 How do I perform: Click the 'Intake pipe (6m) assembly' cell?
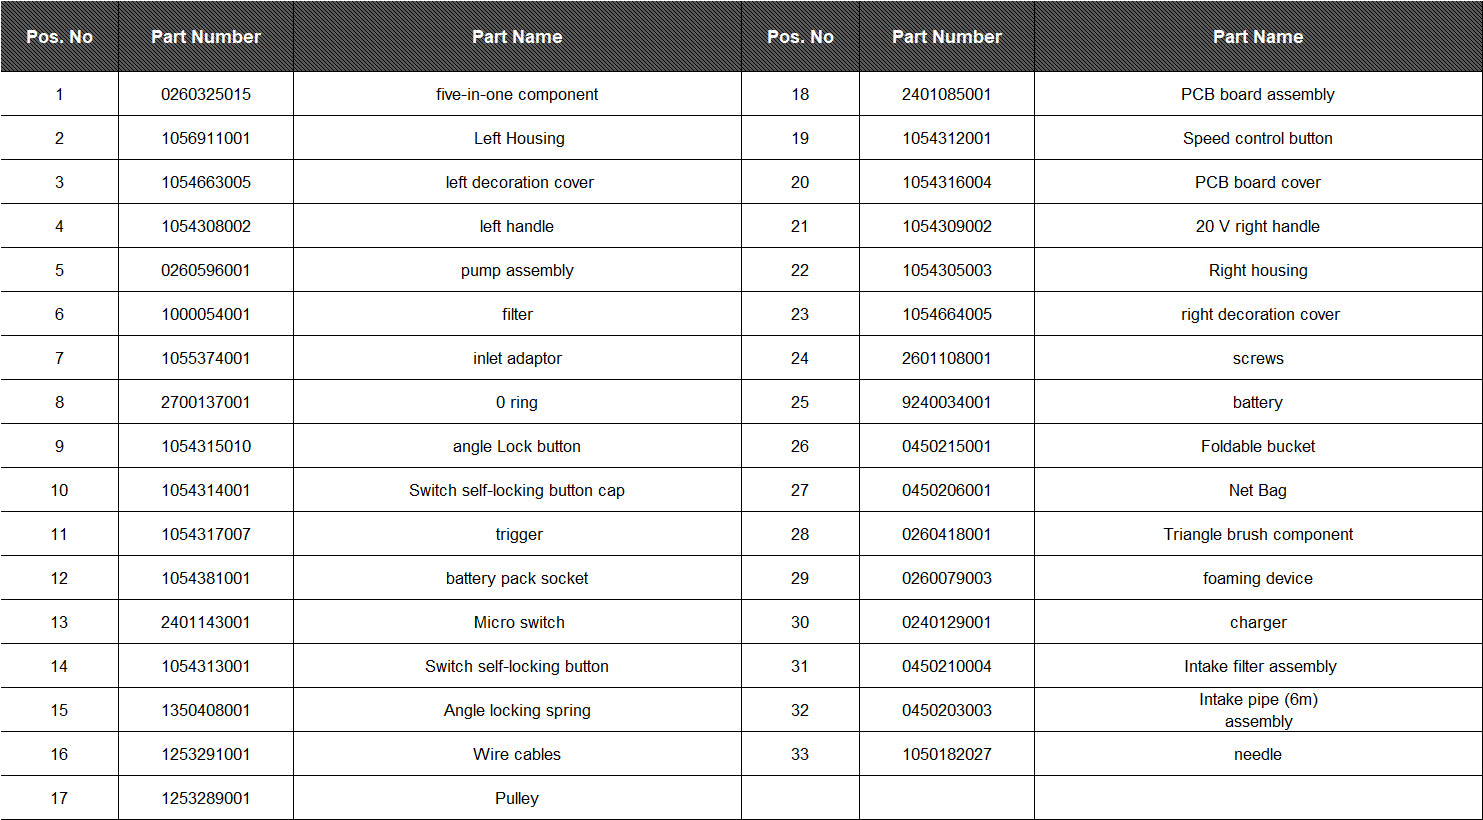(1258, 710)
